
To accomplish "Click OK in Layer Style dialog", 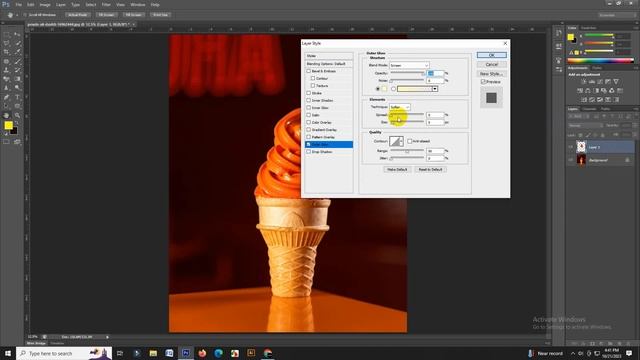I will coord(491,55).
